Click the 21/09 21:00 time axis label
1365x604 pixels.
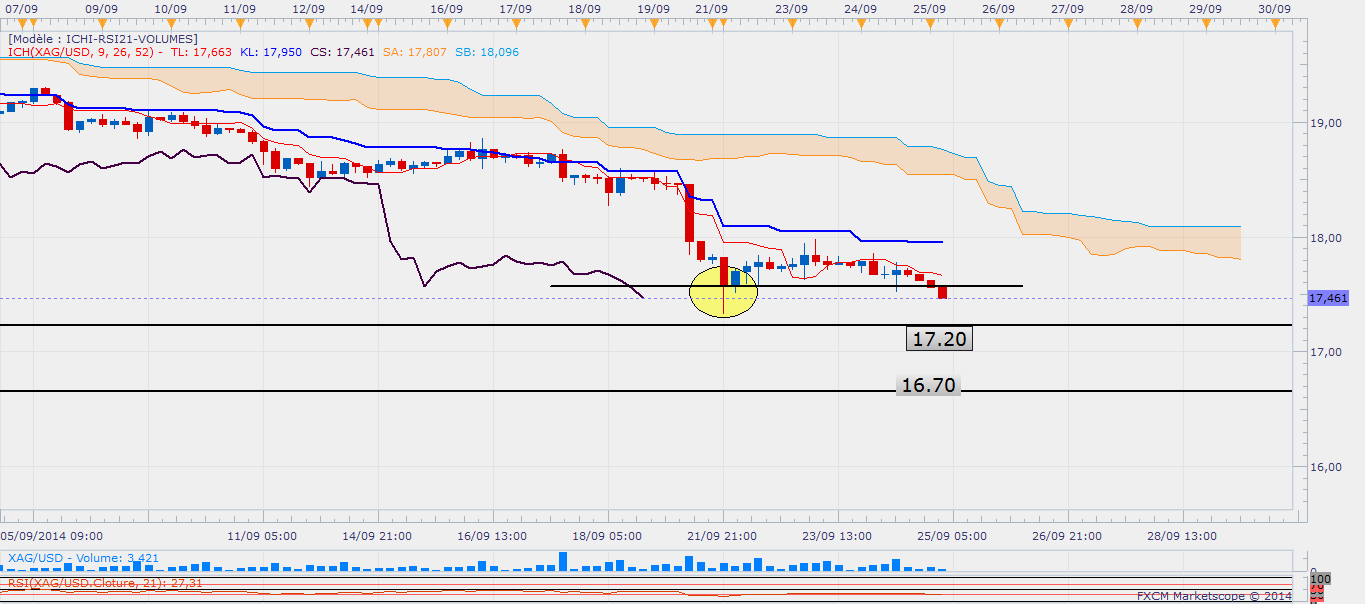point(720,535)
